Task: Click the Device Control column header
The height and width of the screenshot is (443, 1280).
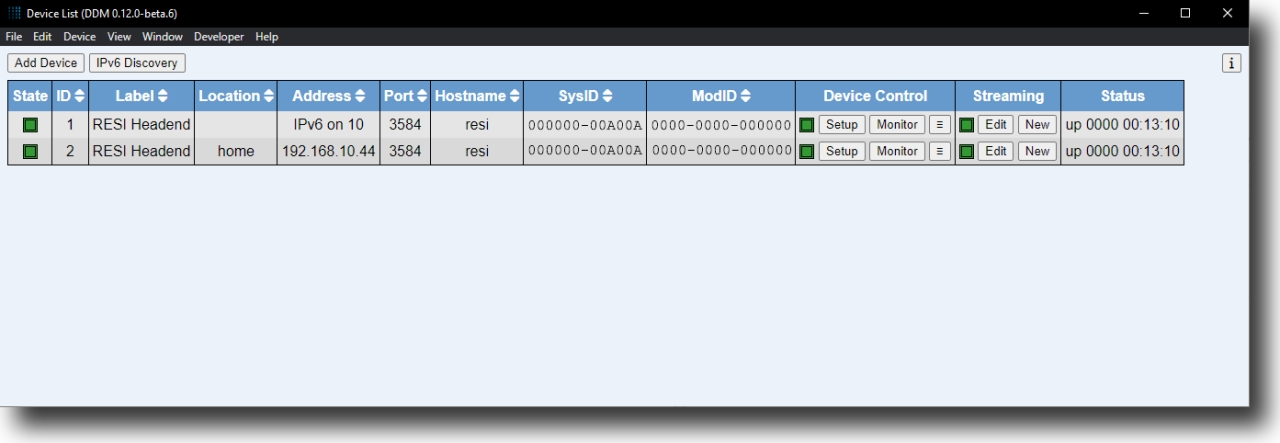Action: tap(875, 96)
